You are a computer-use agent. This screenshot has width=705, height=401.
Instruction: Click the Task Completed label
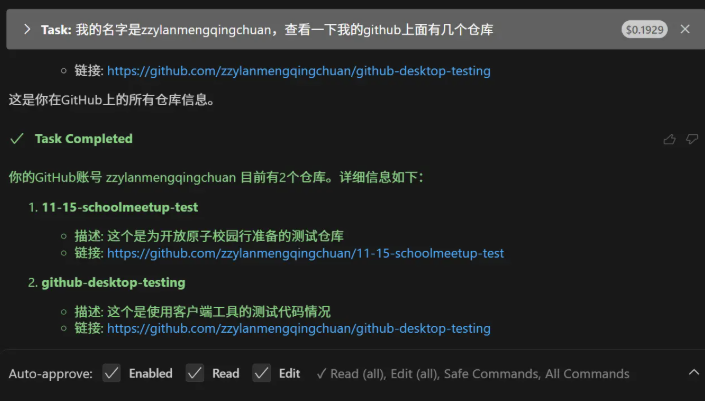(84, 138)
